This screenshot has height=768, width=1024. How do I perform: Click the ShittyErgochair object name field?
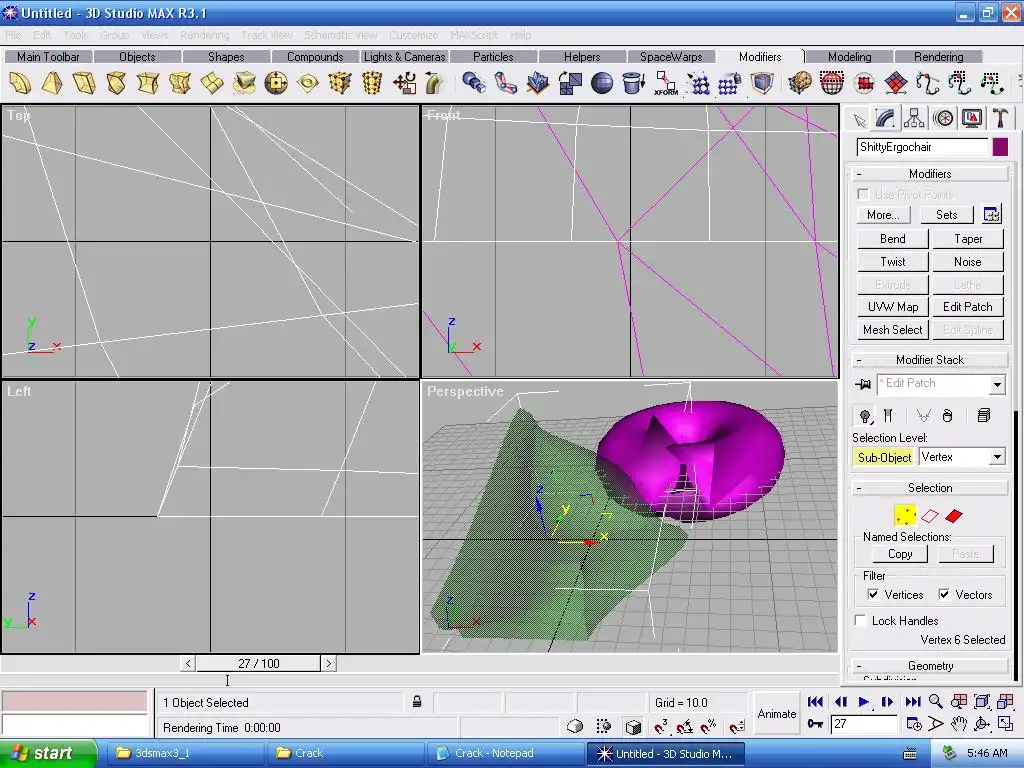(922, 147)
